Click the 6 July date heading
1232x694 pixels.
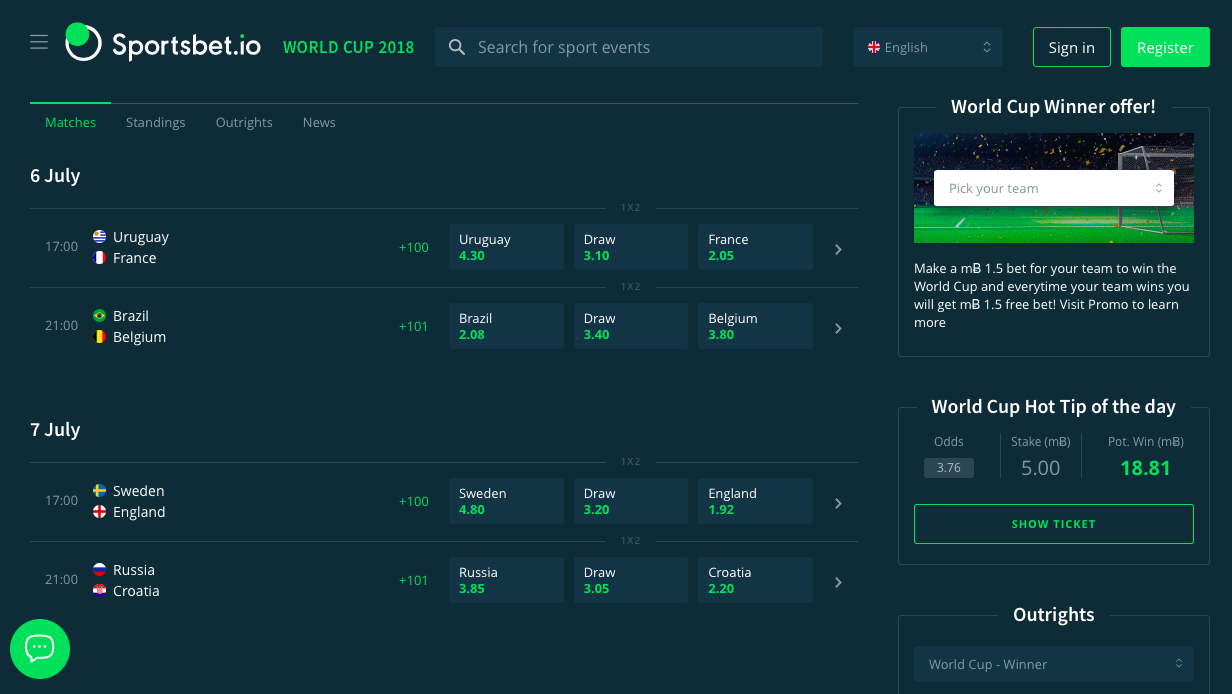click(55, 176)
